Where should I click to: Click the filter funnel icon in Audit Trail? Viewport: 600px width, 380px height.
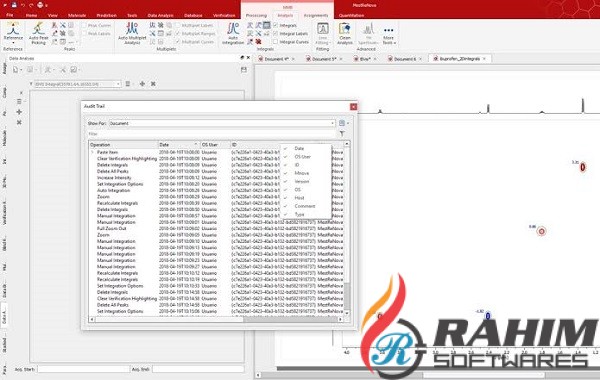tap(342, 134)
